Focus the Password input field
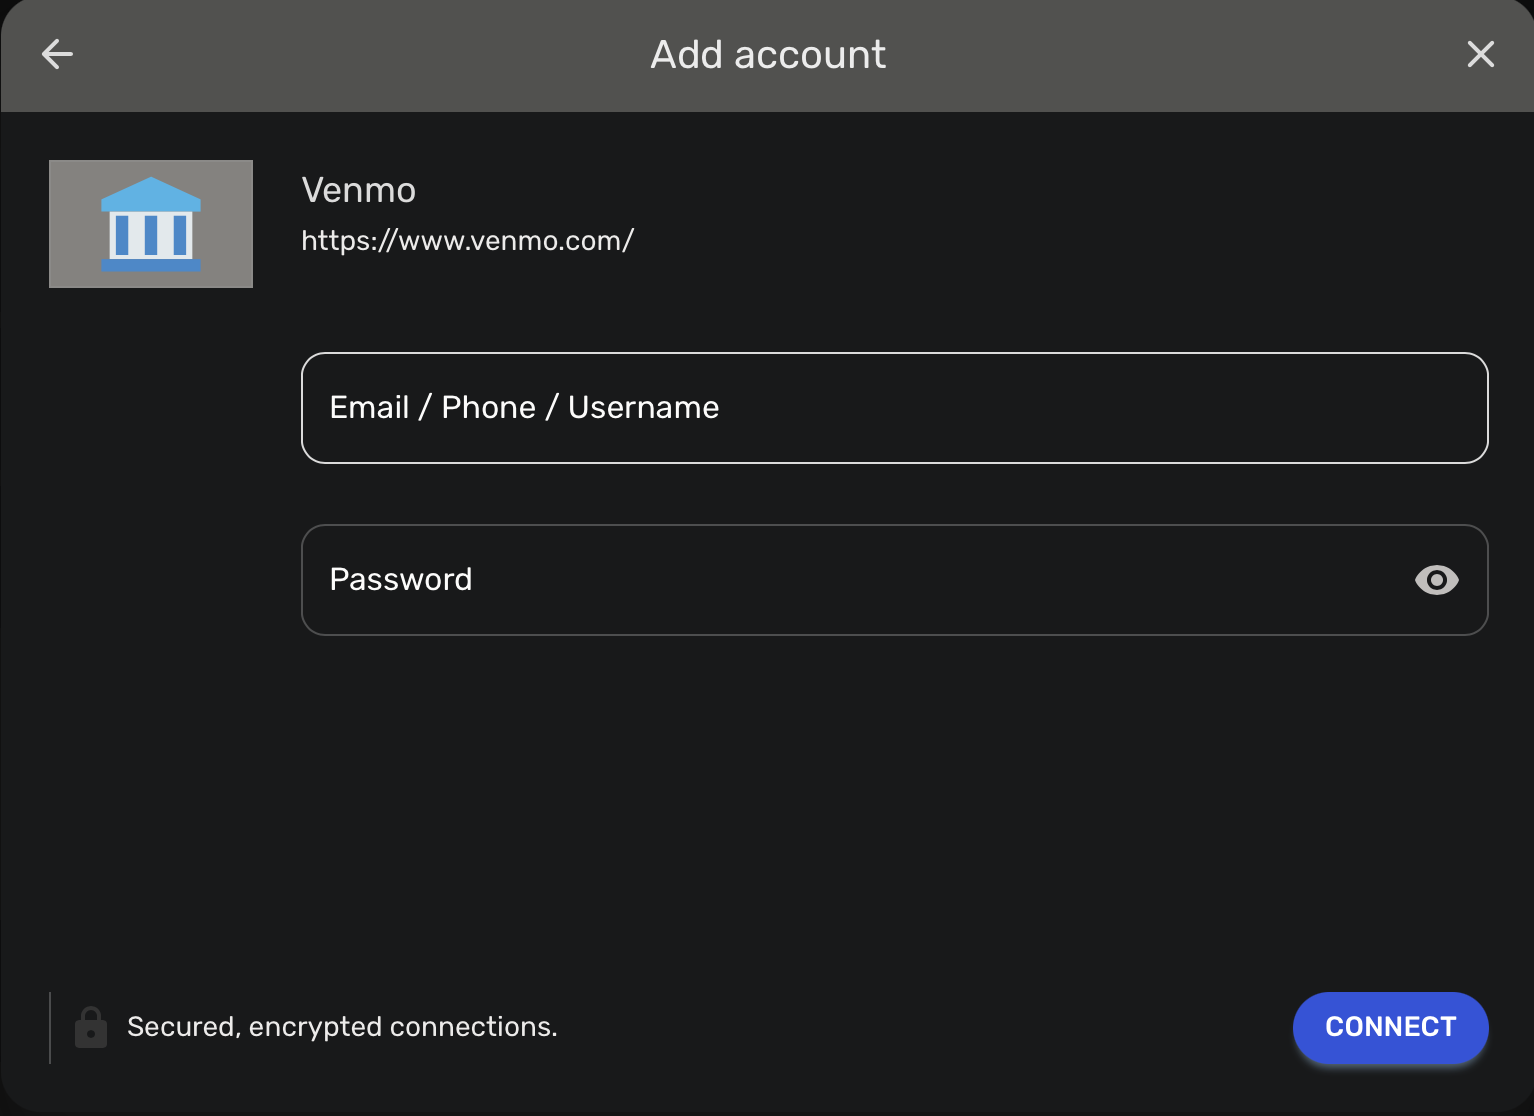The width and height of the screenshot is (1534, 1116). 894,580
